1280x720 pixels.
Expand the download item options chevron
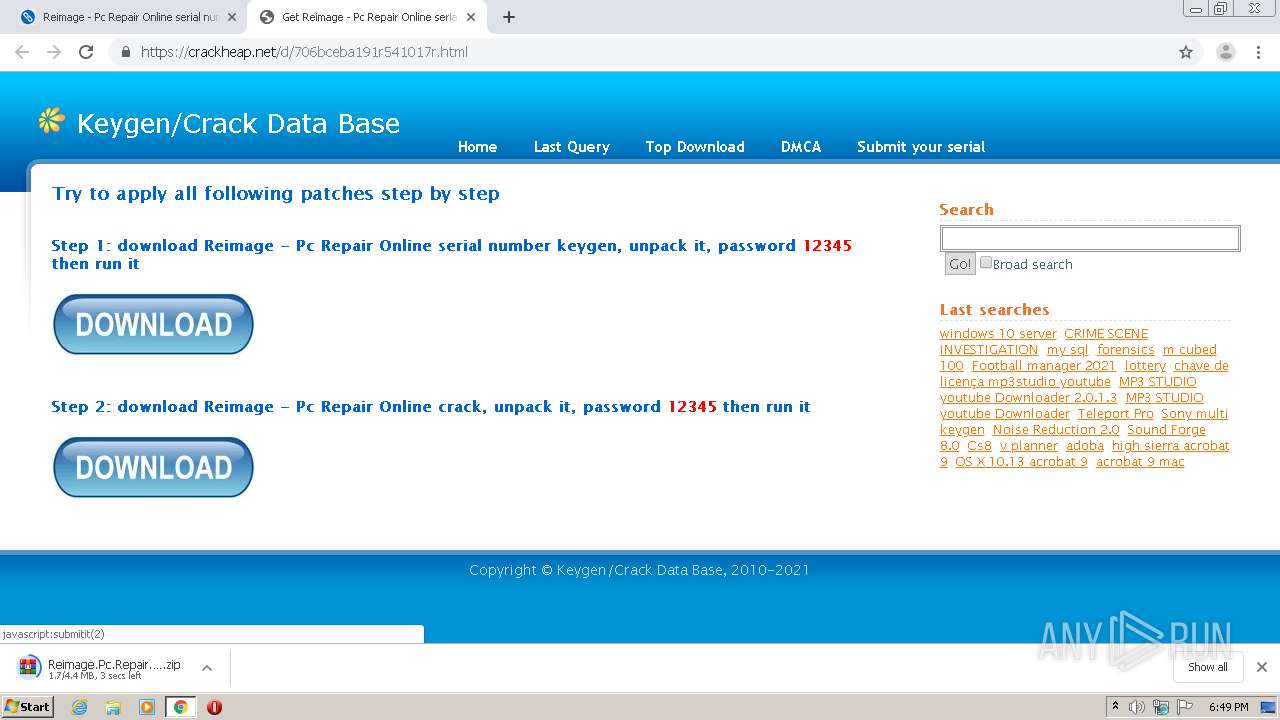click(207, 668)
